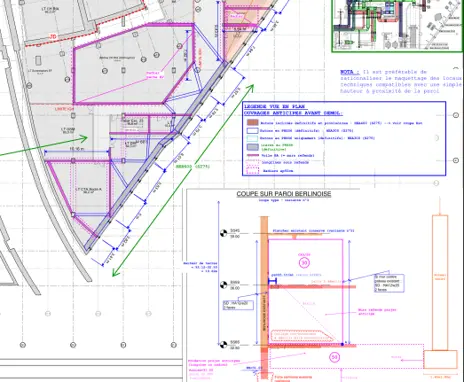Click the S045 level datum symbol
Image resolution: width=464 pixels, height=382 pixels.
[223, 233]
